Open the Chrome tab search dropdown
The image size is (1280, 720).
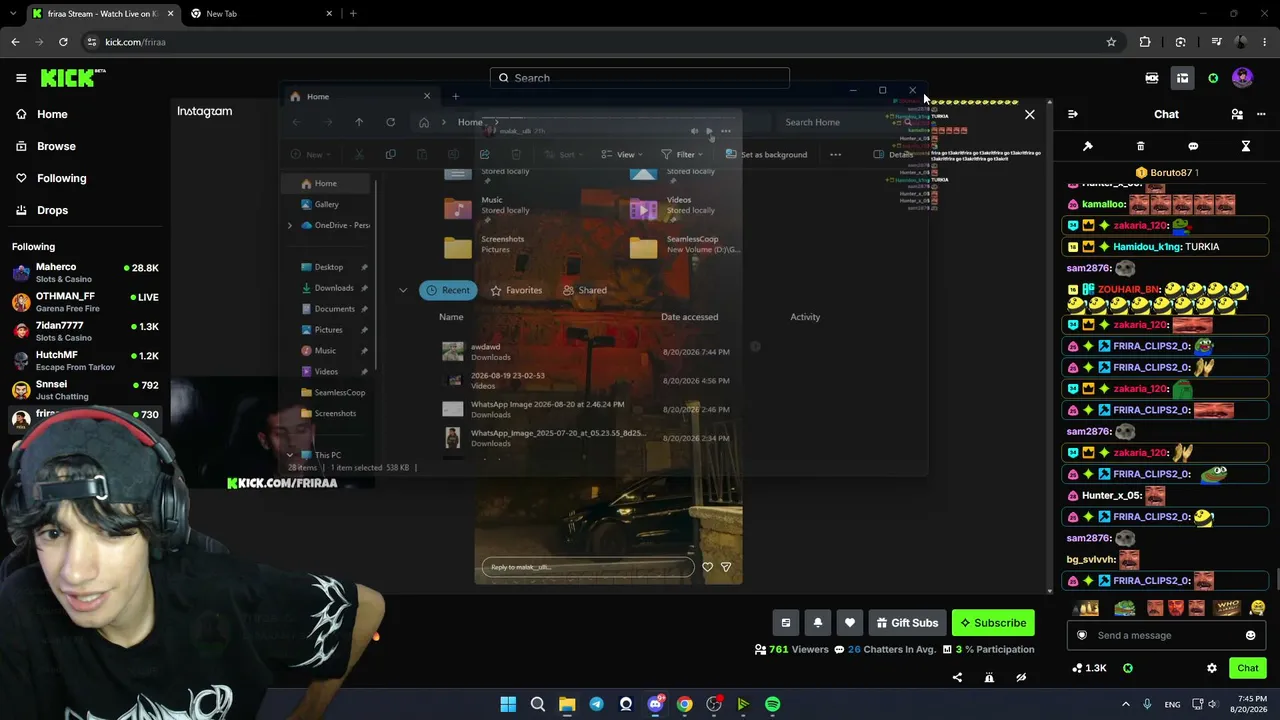12,13
